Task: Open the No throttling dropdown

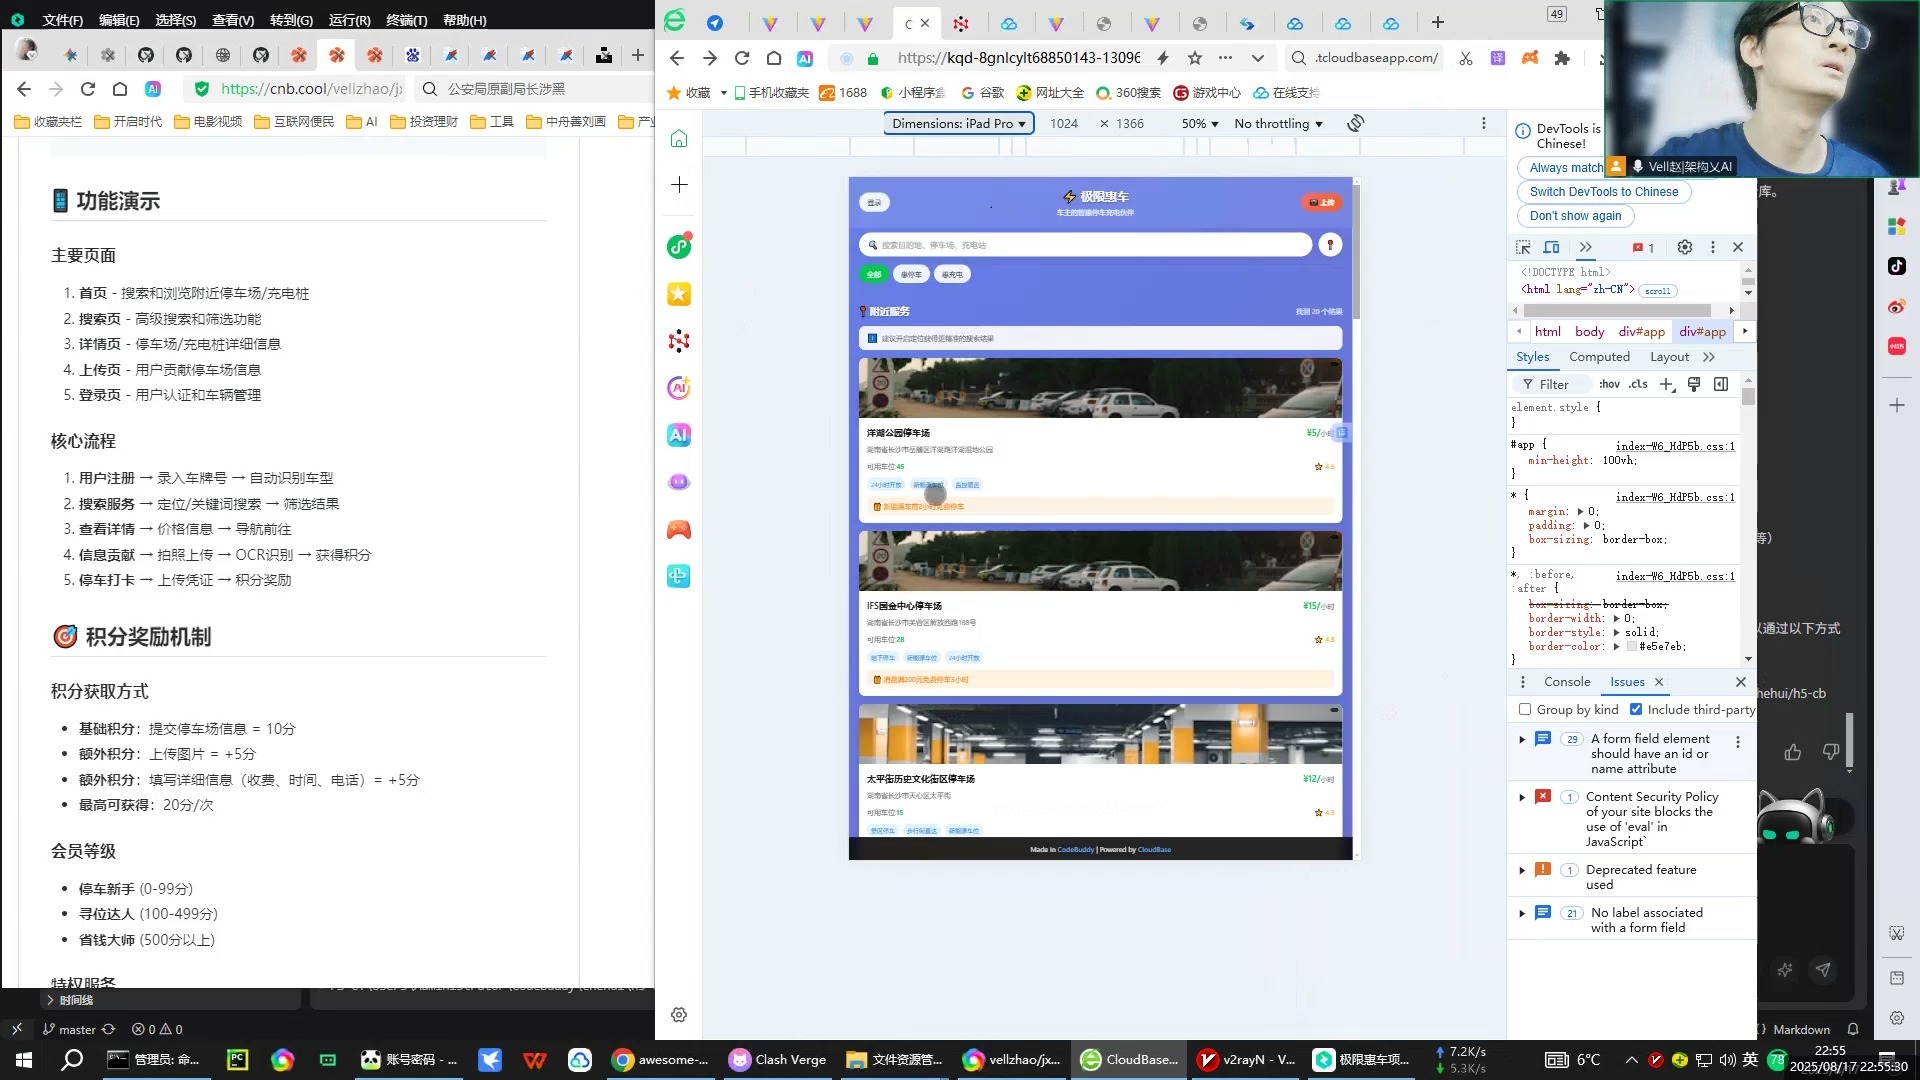Action: [1277, 123]
